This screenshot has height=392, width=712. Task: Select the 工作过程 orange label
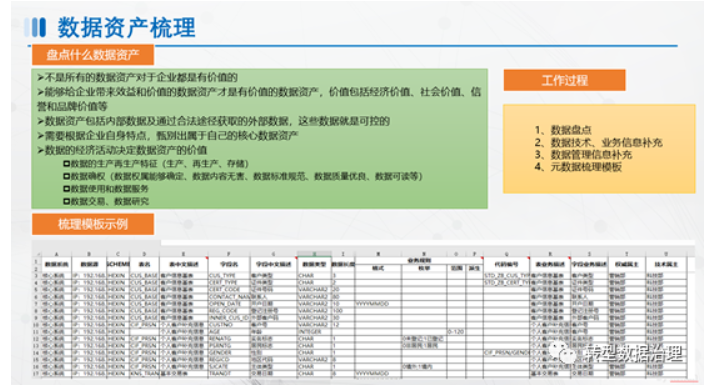coord(564,80)
